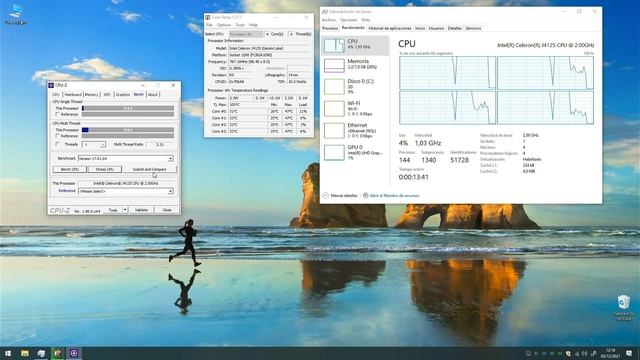Viewport: 640px width, 360px height.
Task: Switch to the Usuarios tab
Action: 436,28
